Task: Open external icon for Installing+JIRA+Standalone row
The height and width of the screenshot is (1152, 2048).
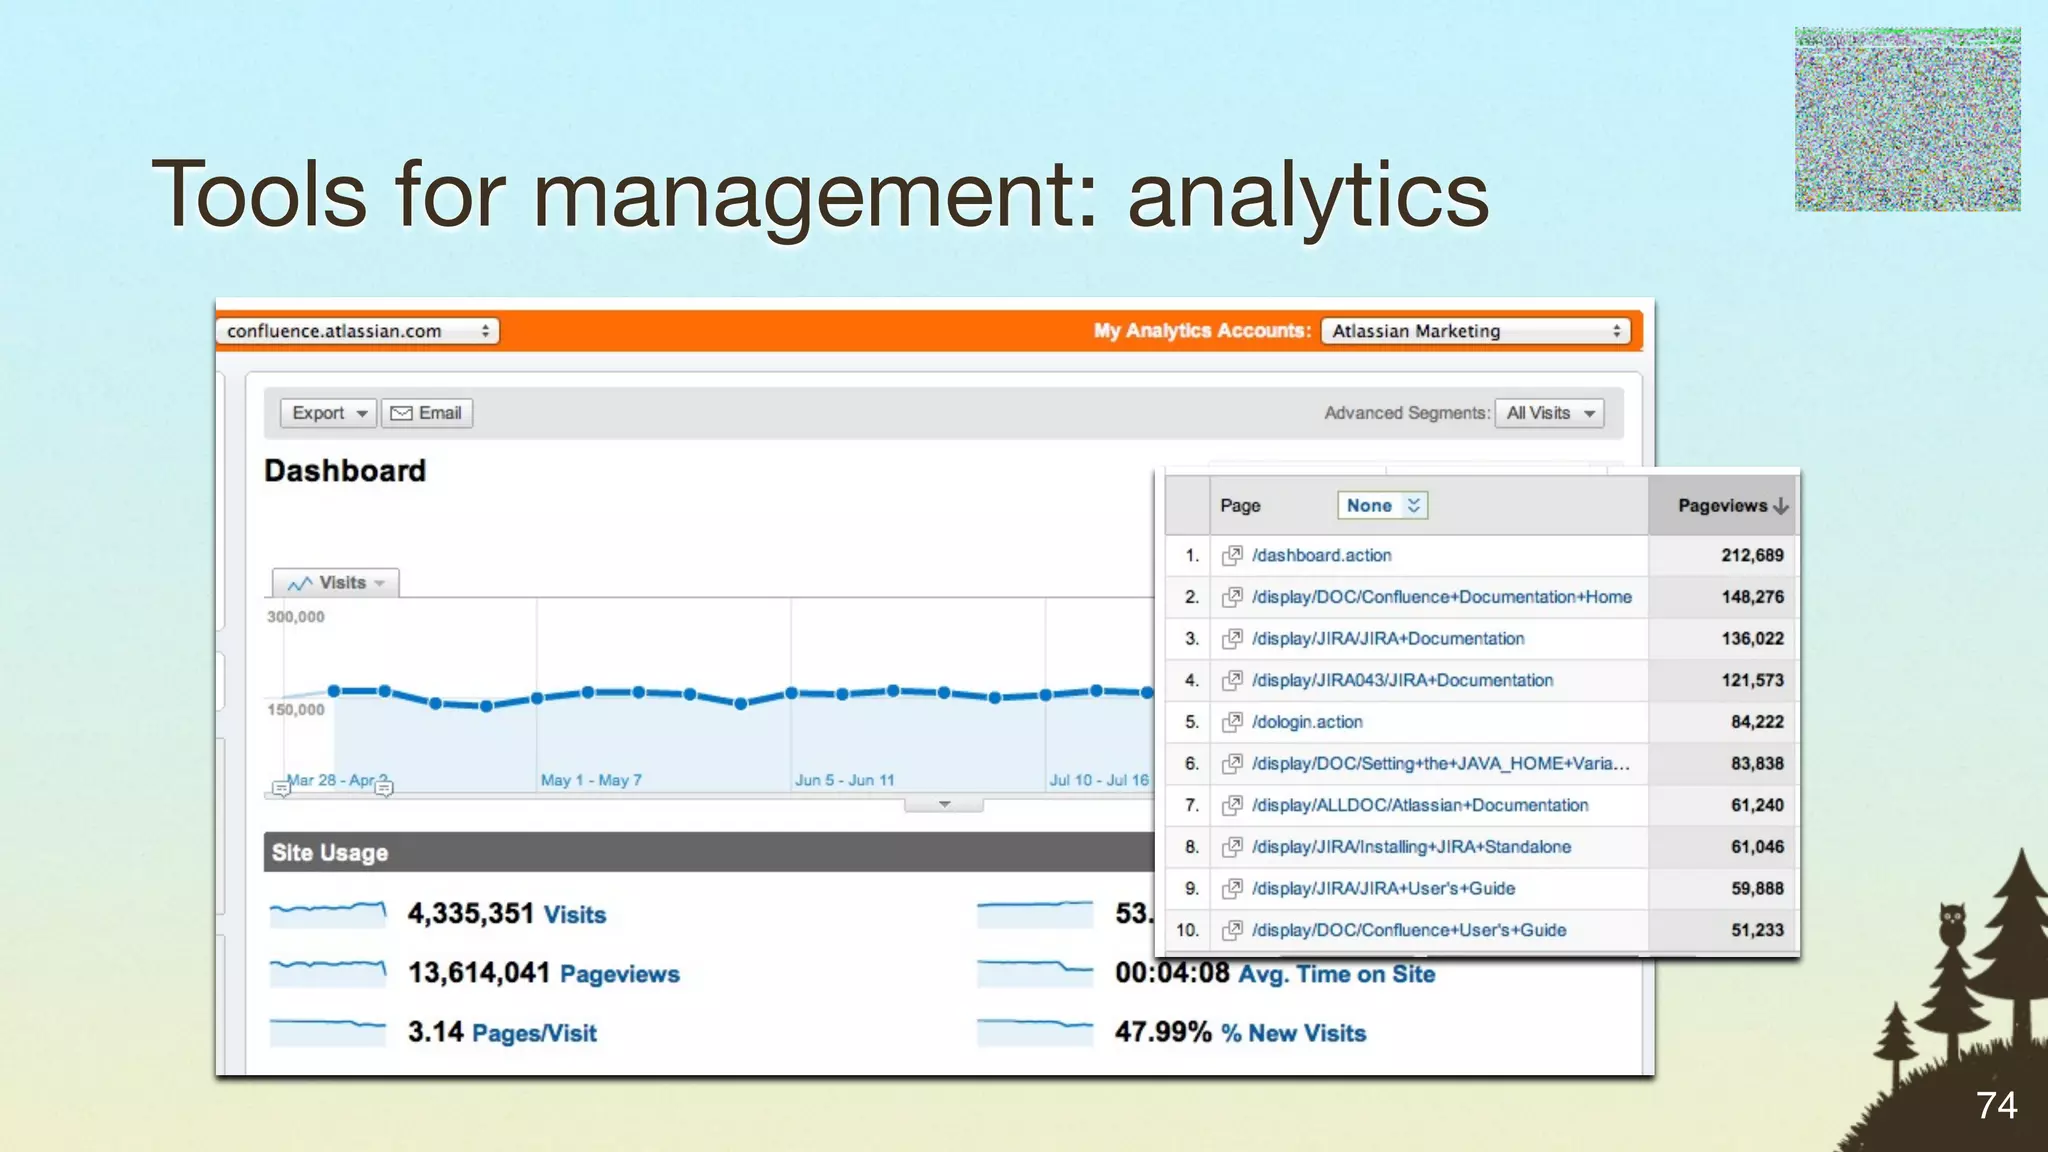Action: [x=1233, y=847]
